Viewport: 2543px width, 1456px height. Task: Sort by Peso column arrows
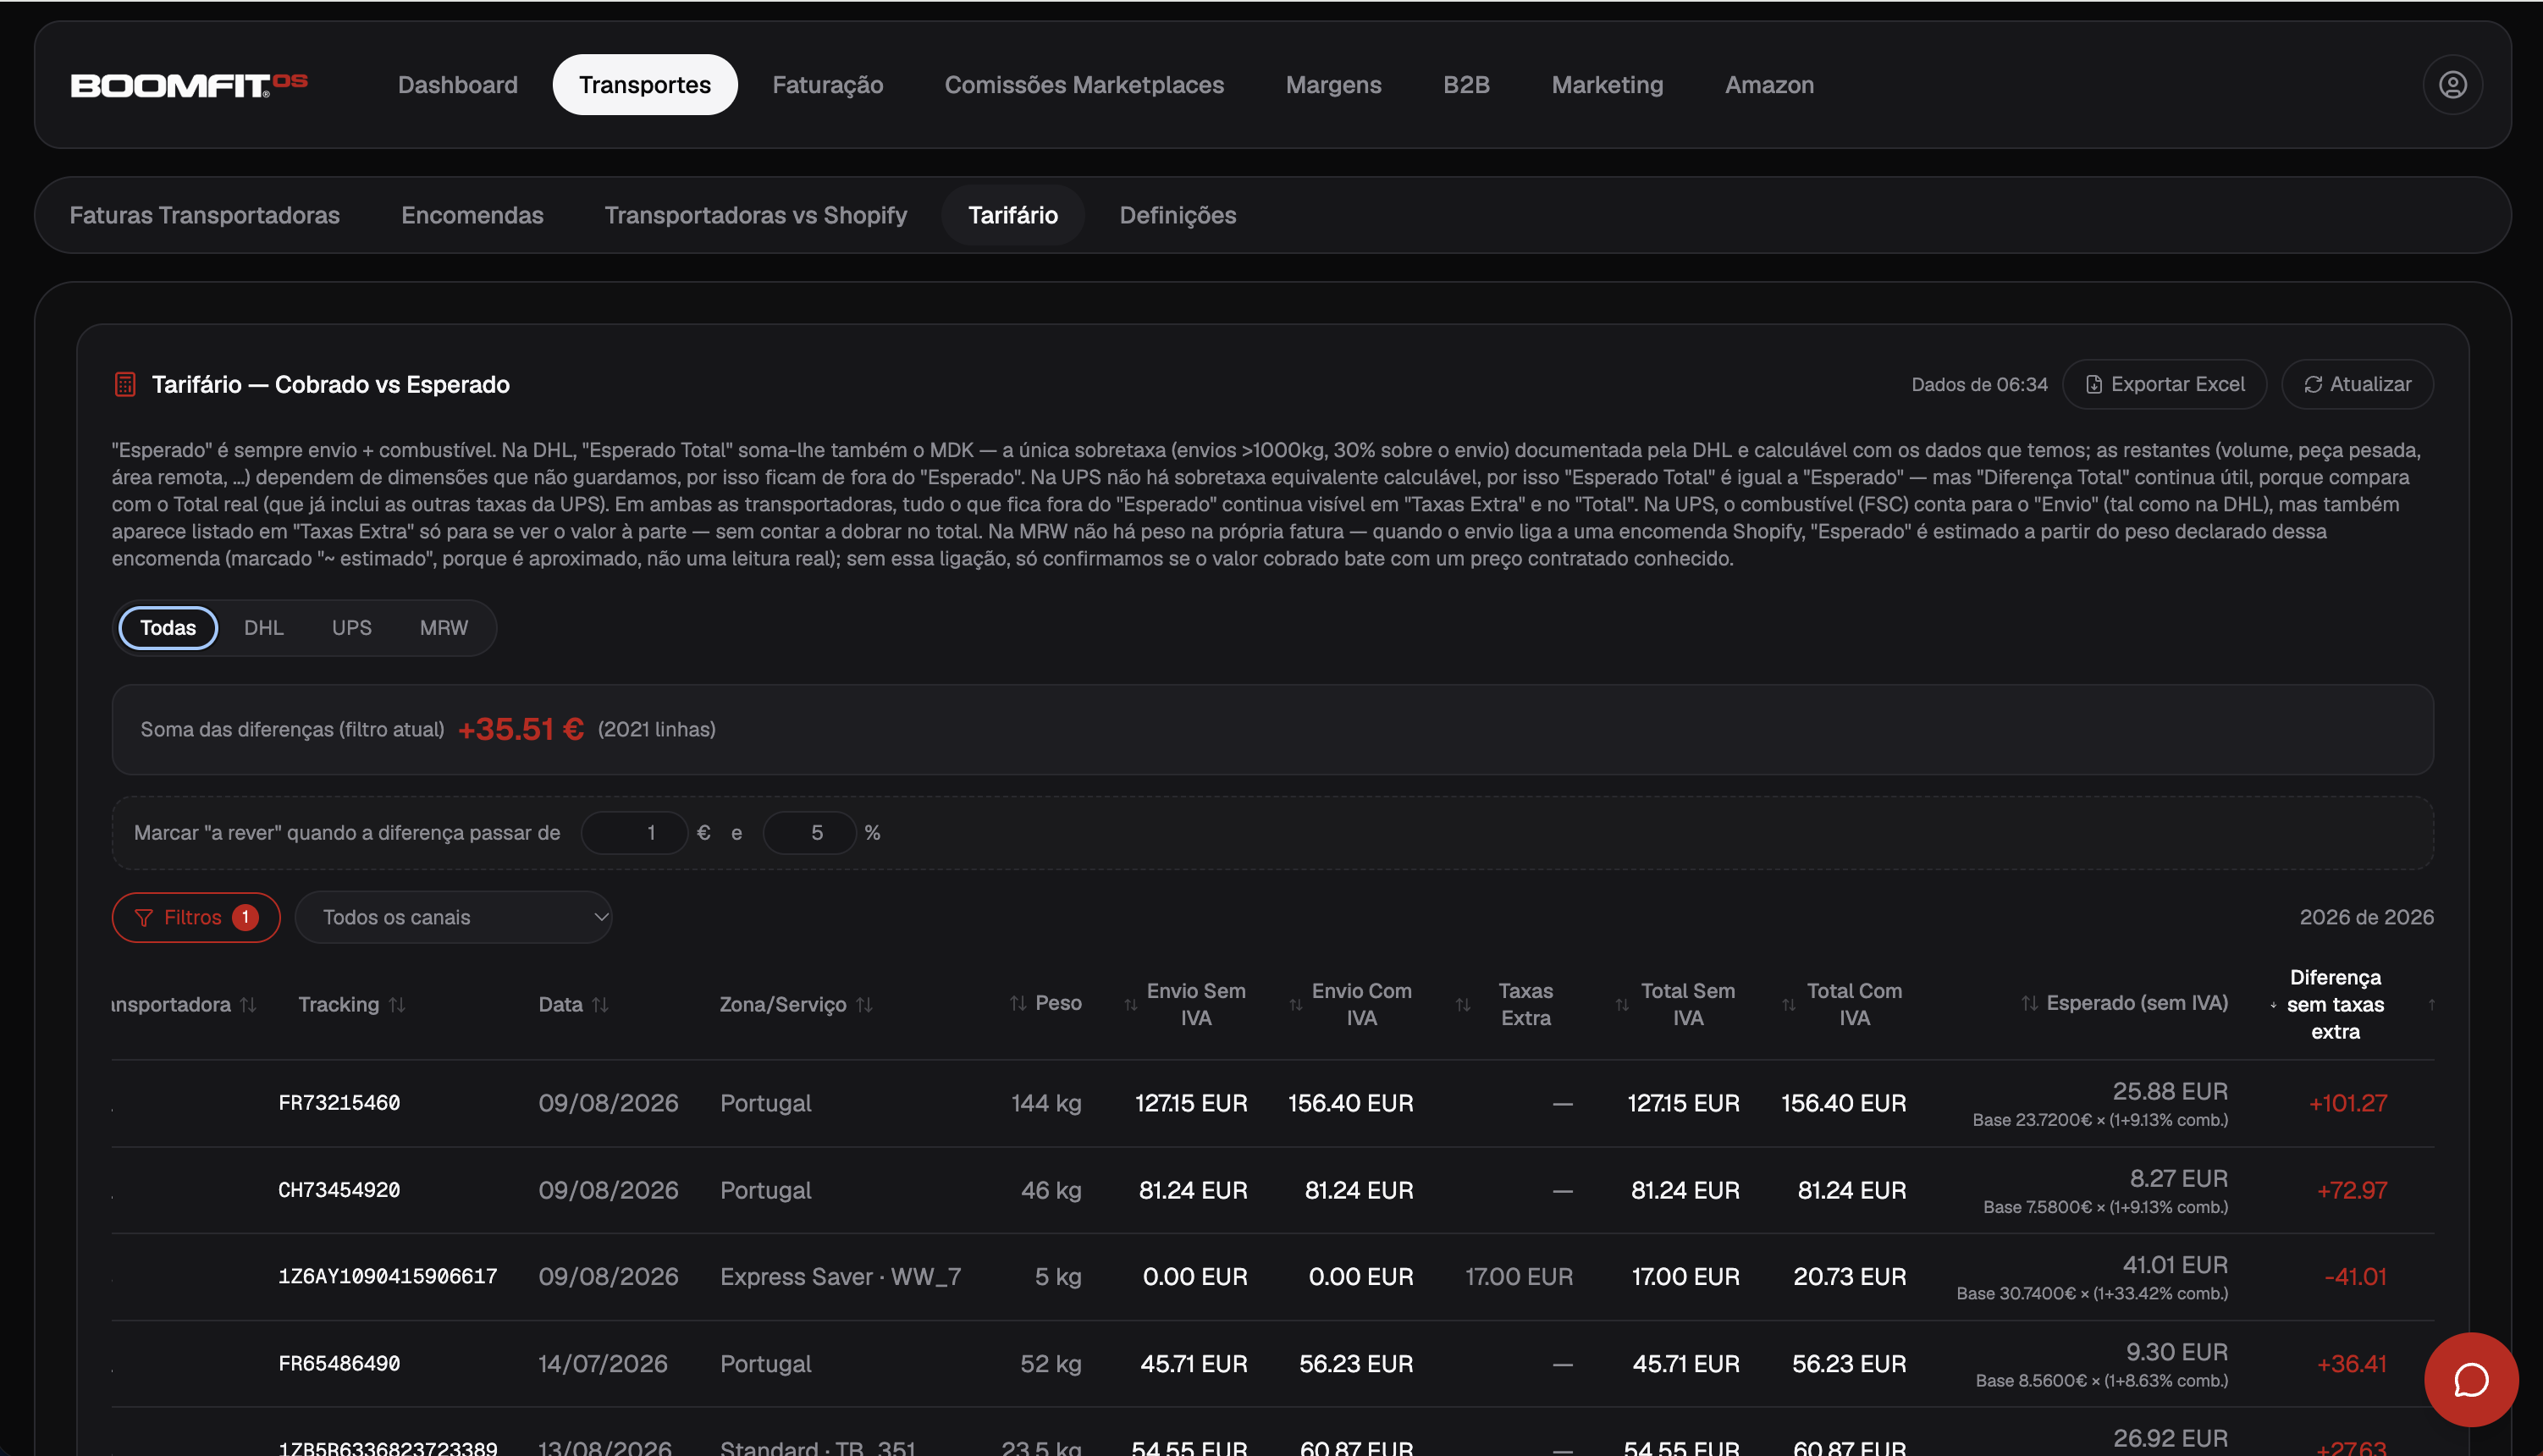tap(1018, 1003)
